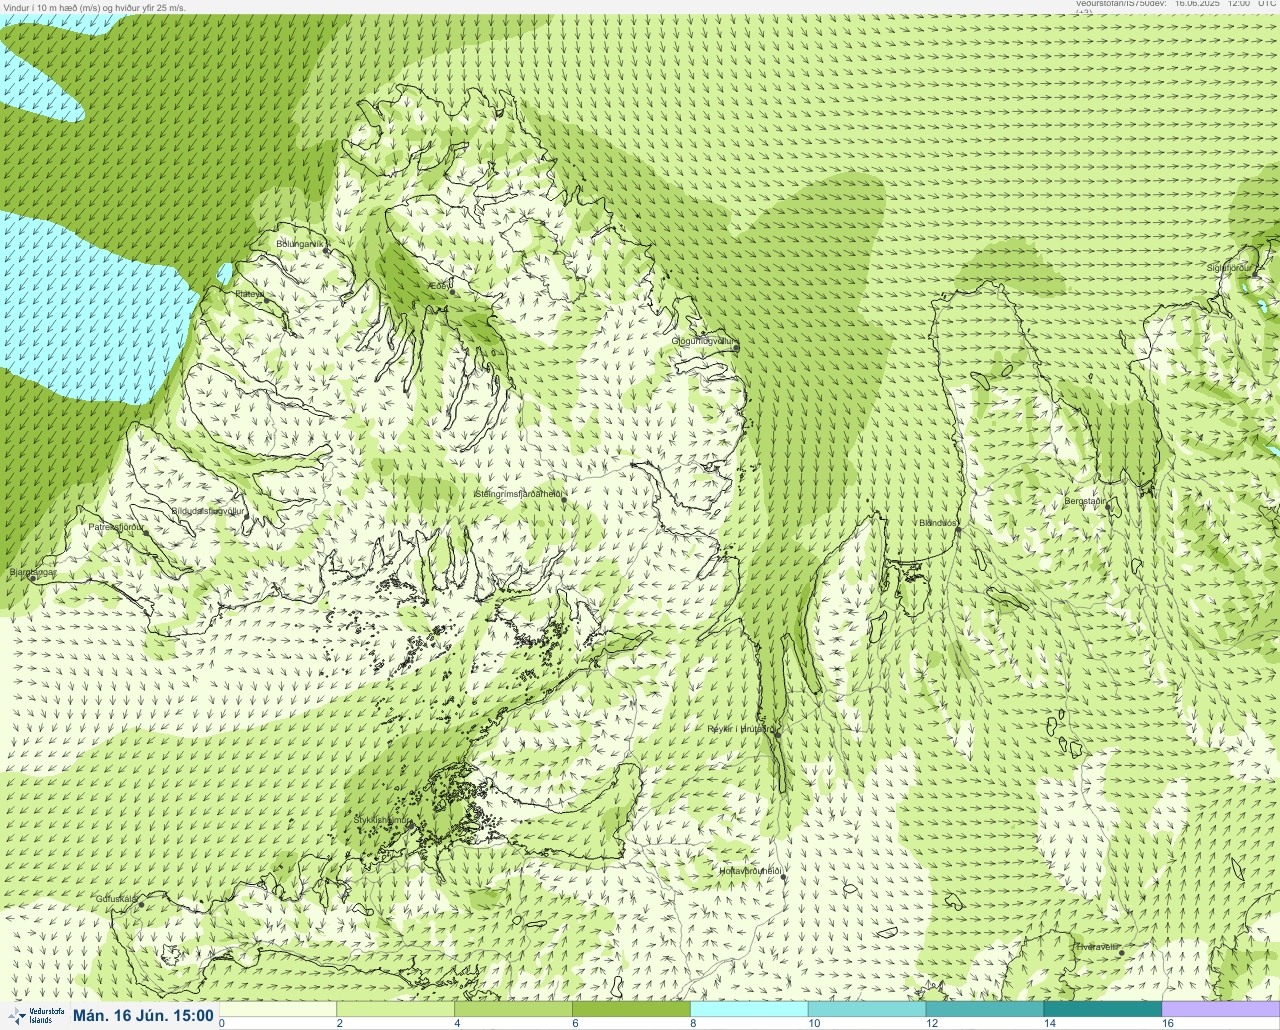Click the Reykir í Hrútafirði station marker
This screenshot has width=1280, height=1030.
[777, 734]
